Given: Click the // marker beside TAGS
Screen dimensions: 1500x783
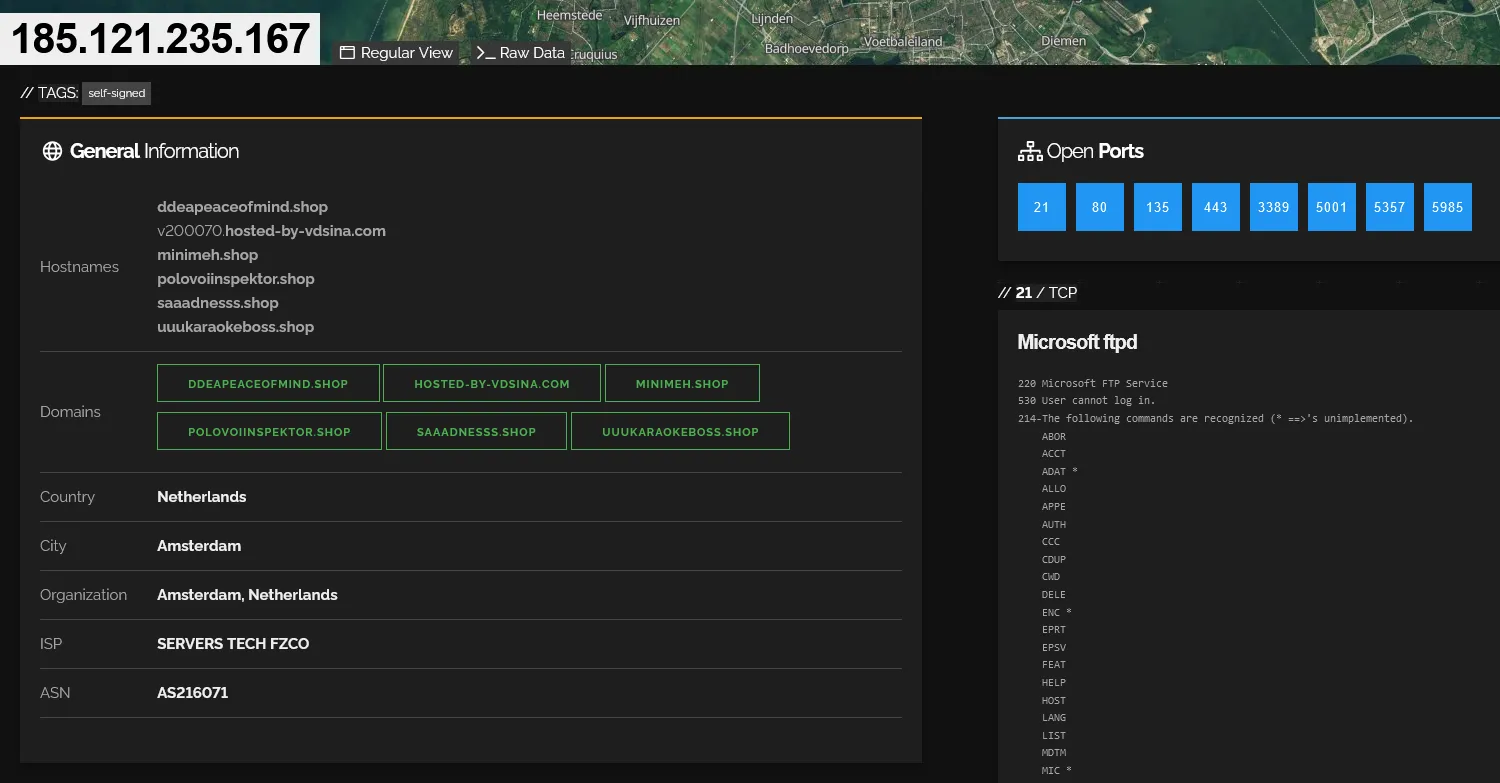Looking at the screenshot, I should (x=26, y=93).
